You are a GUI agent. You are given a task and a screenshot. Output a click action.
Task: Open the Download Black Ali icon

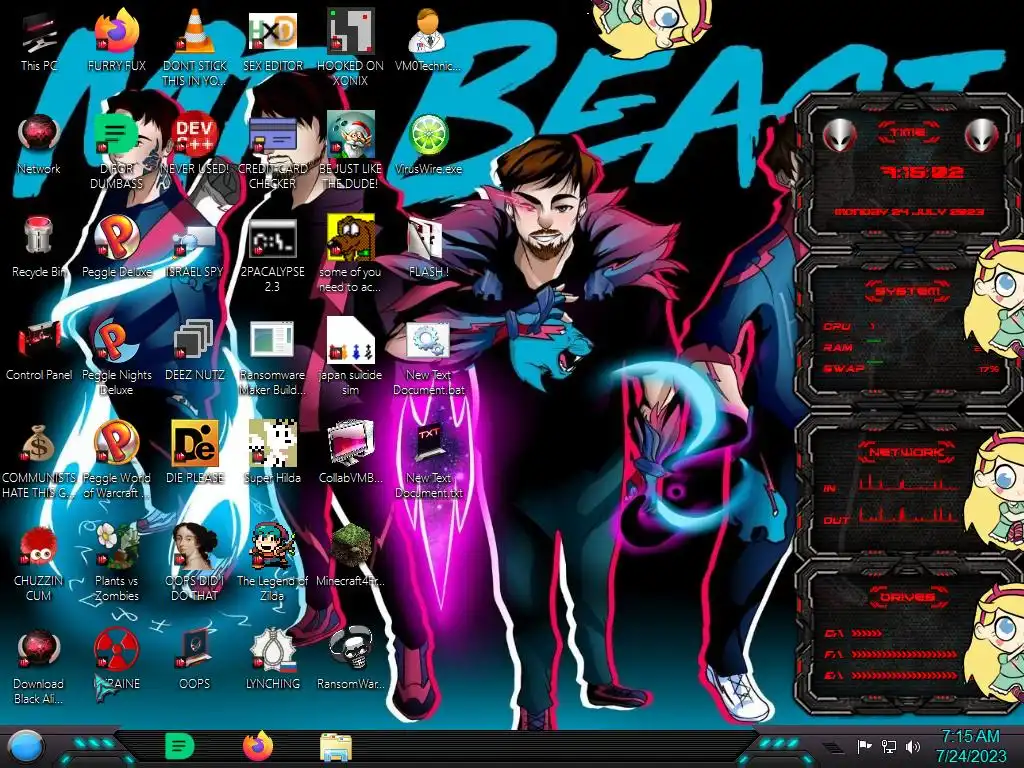tap(39, 666)
